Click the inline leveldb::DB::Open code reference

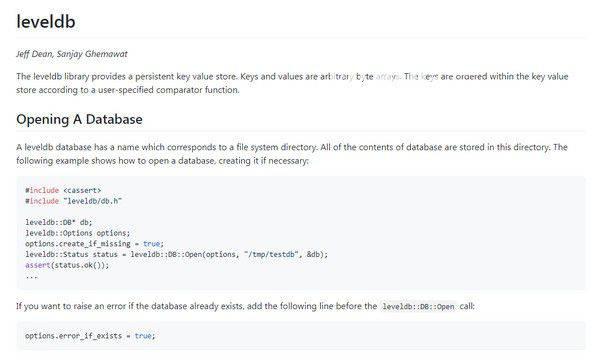418,307
